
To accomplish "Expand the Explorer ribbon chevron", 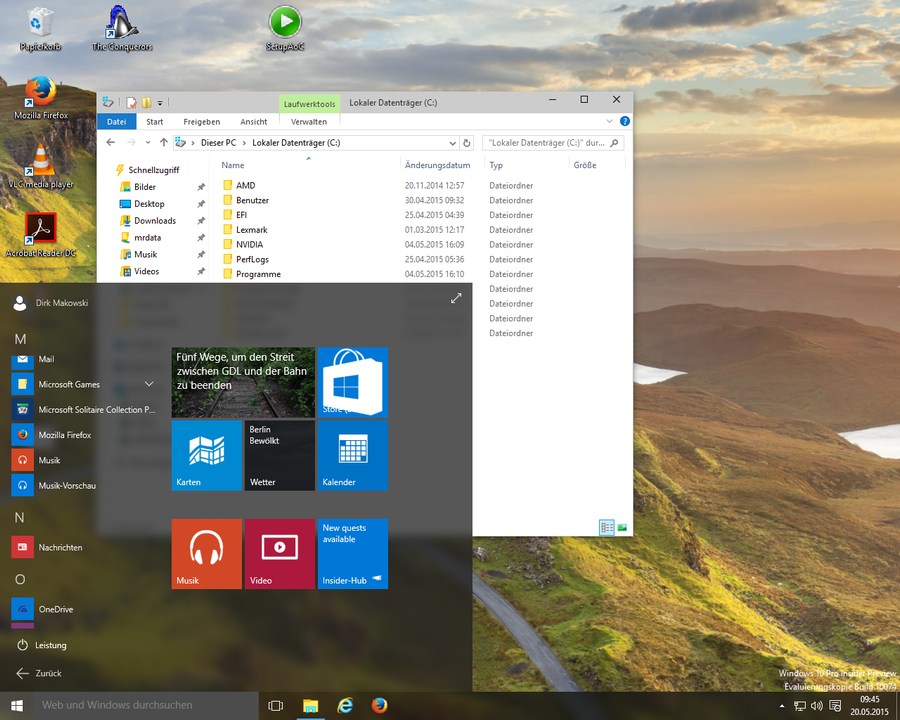I will (x=609, y=121).
